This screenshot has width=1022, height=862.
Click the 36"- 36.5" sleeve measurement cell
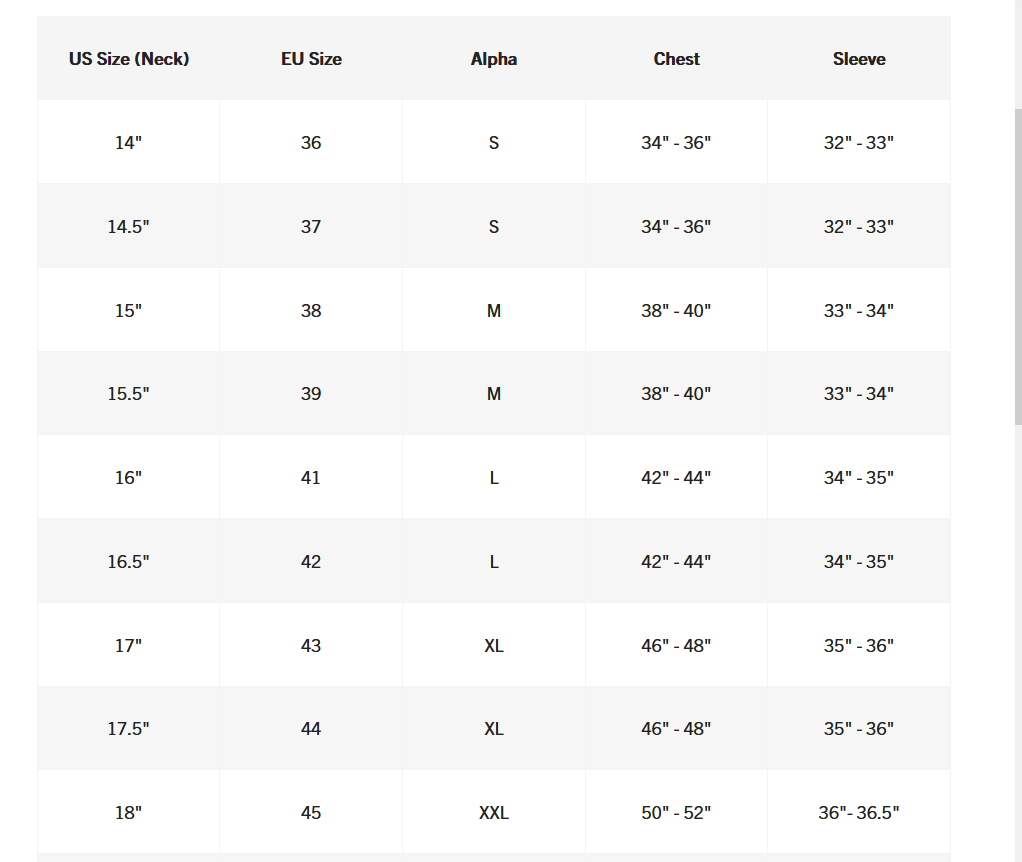click(859, 813)
